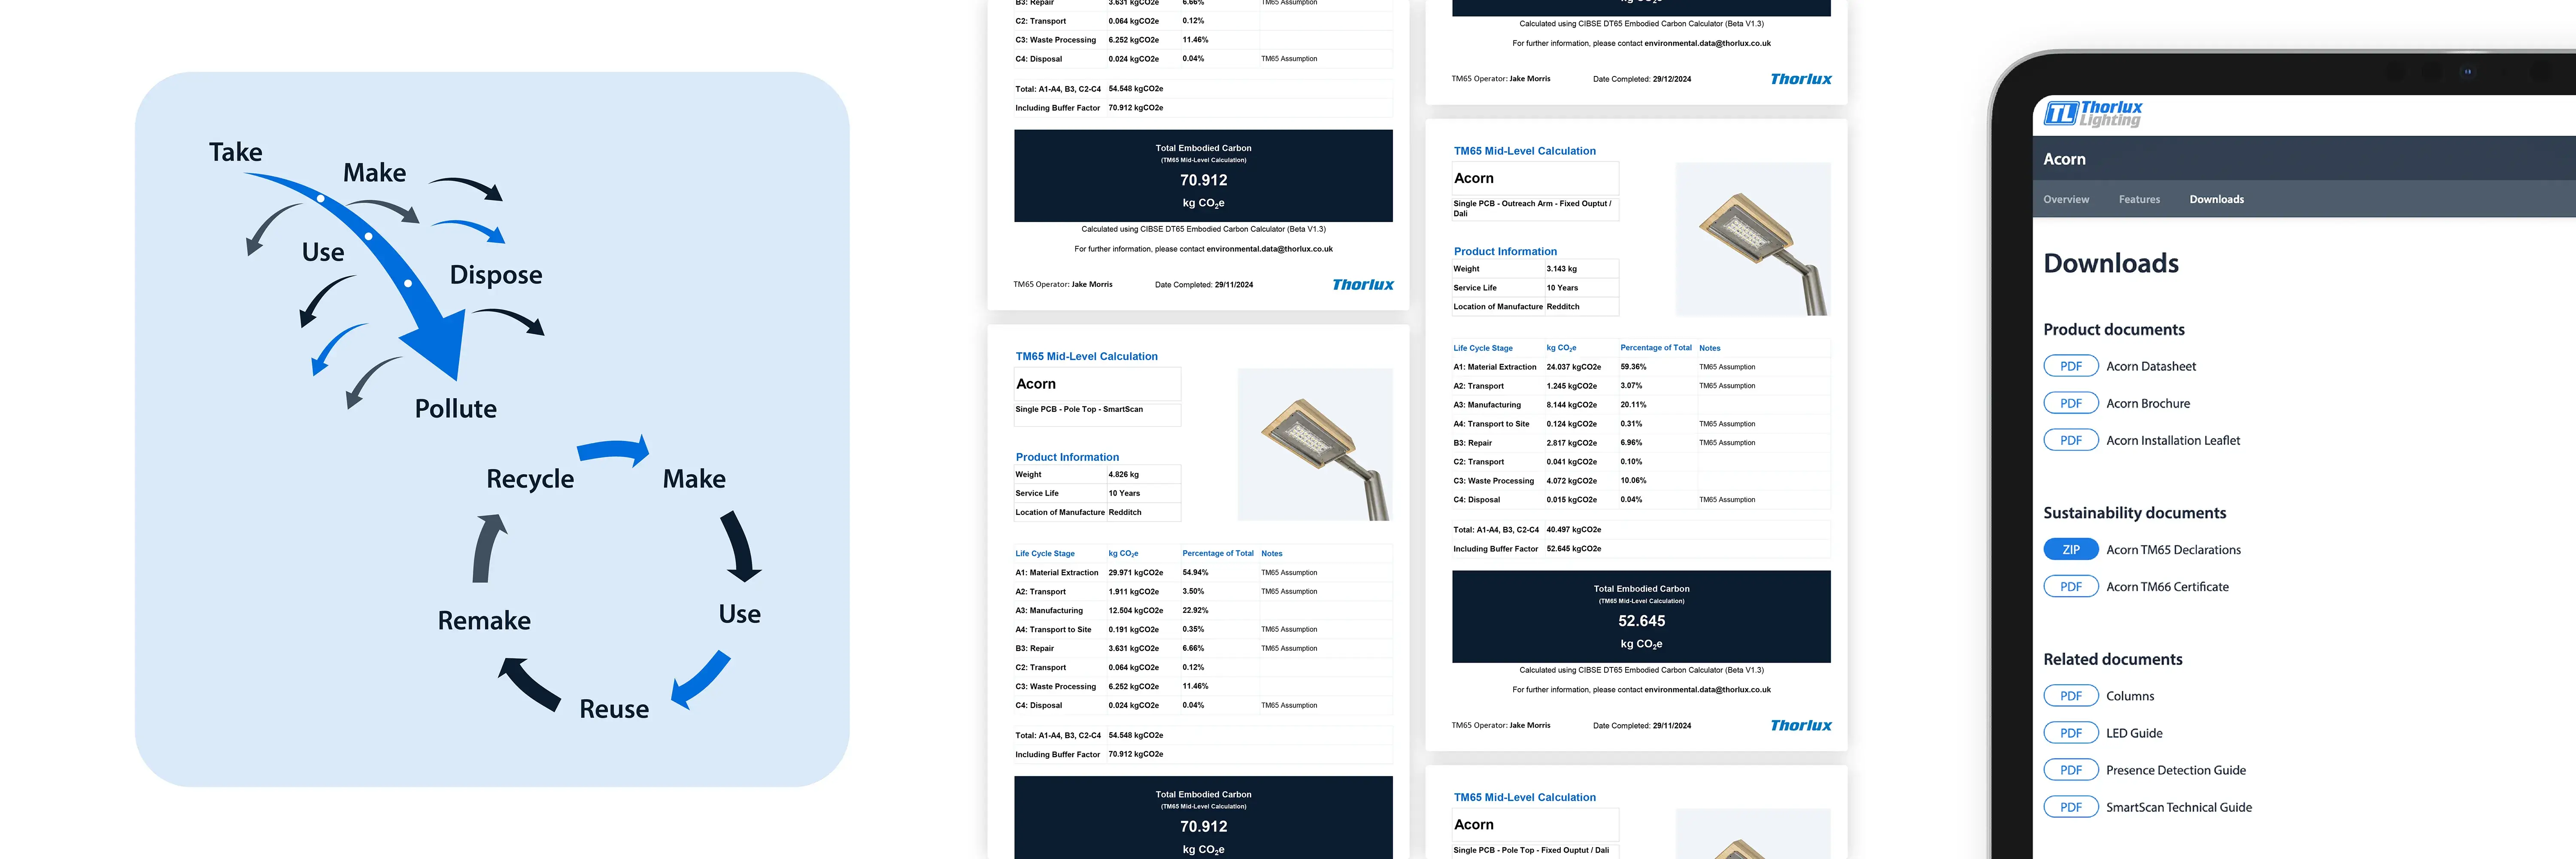Click the Thorlux Lighting logo
2576x859 pixels.
2092,114
